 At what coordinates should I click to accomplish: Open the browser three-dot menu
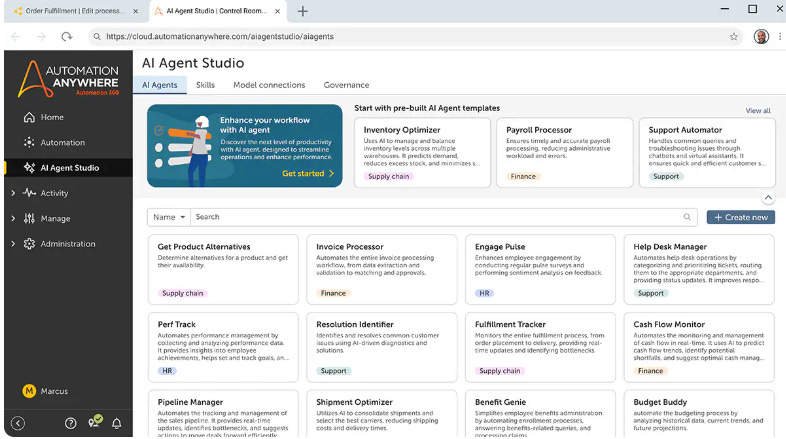point(780,37)
